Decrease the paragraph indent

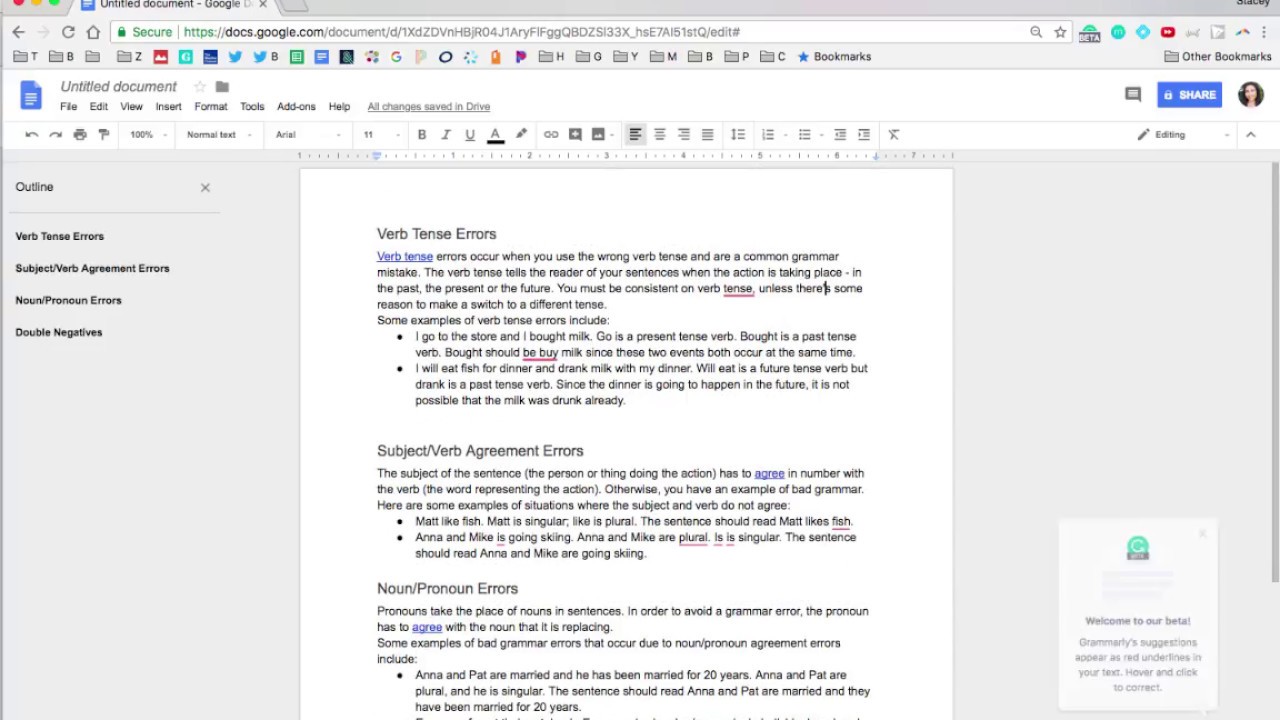point(840,135)
